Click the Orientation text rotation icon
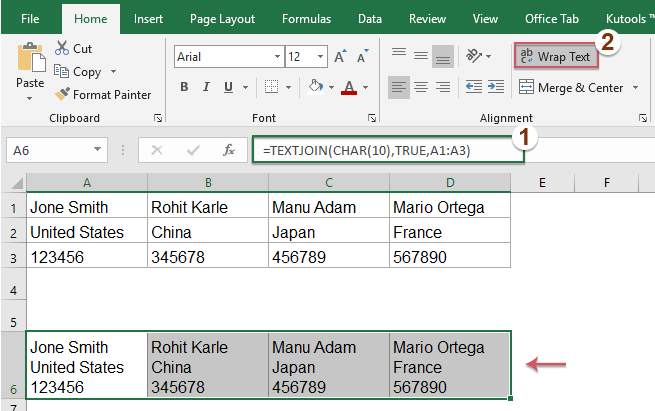Screen dimensions: 655x411 pyautogui.click(x=474, y=56)
